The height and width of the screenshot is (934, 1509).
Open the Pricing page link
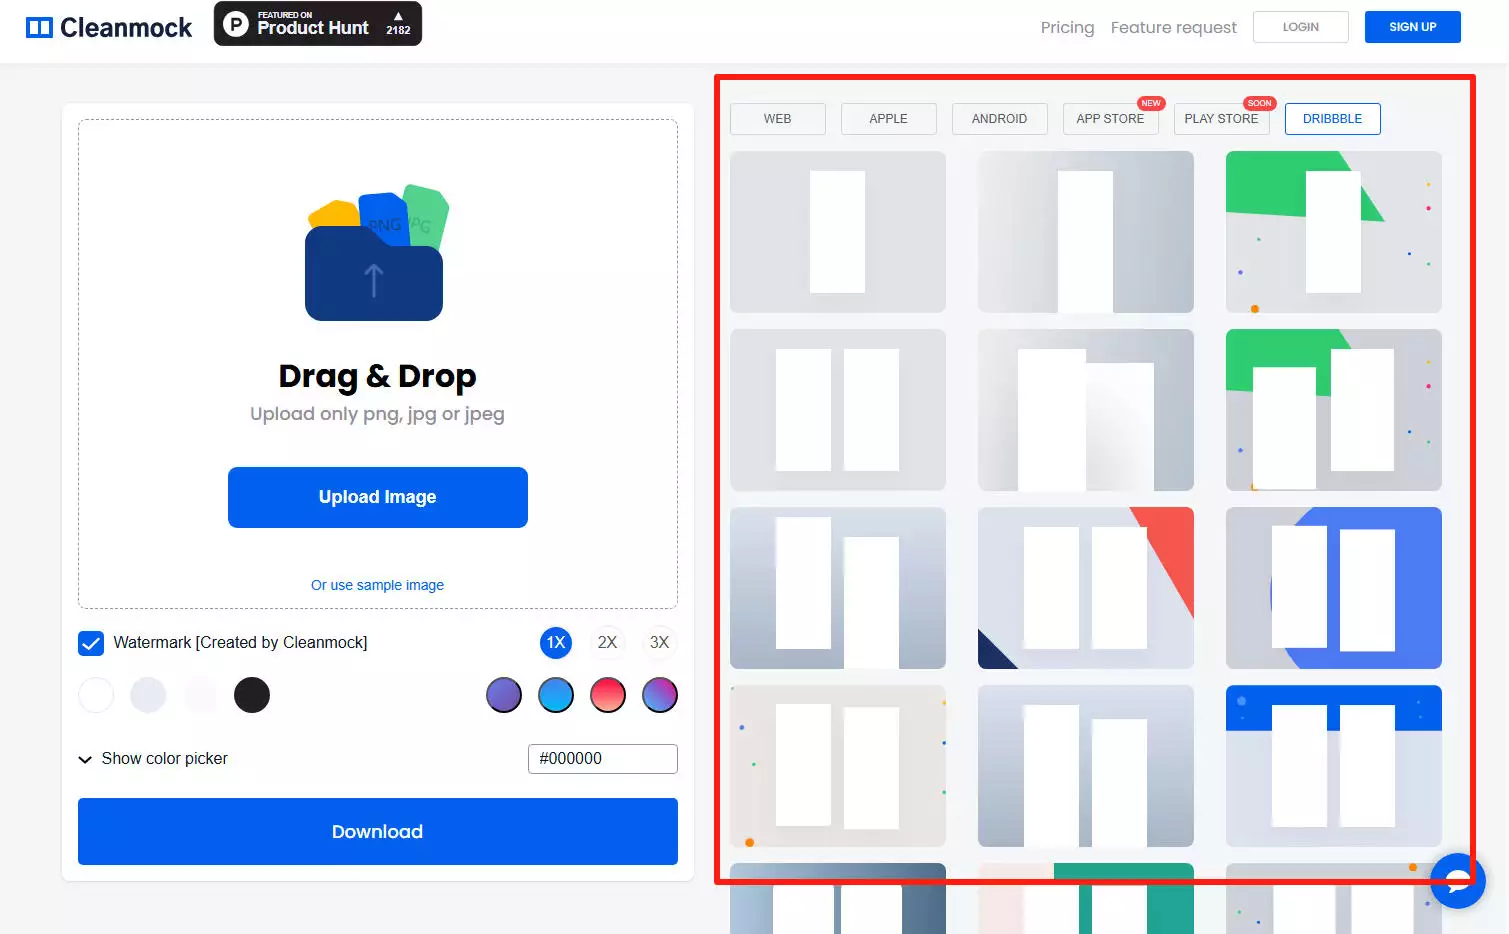coord(1067,28)
